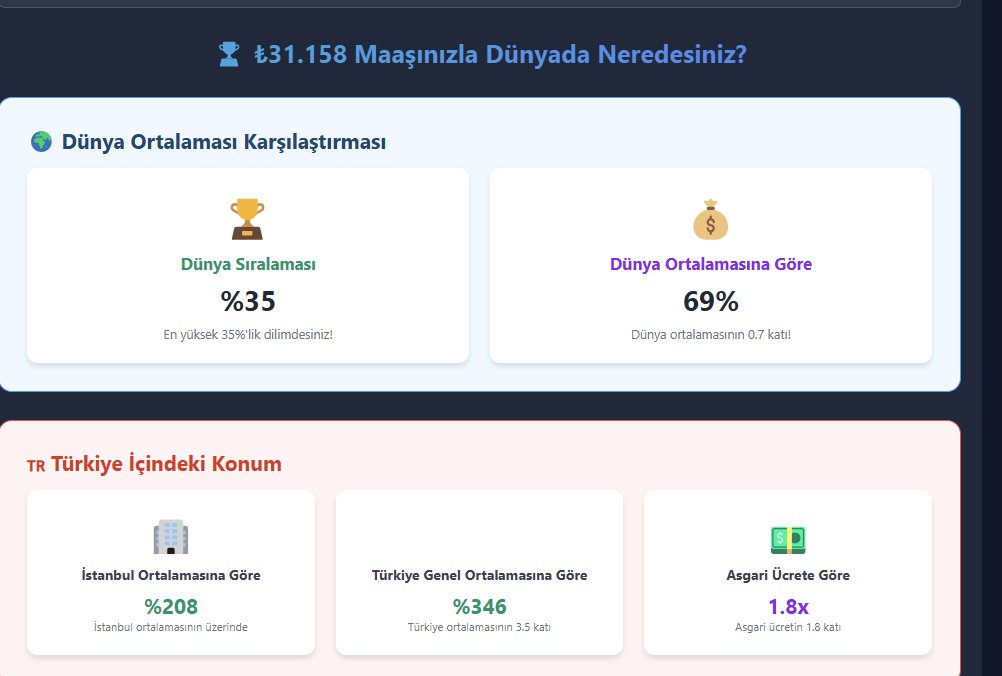Select the money bag icon on the right card

[709, 219]
